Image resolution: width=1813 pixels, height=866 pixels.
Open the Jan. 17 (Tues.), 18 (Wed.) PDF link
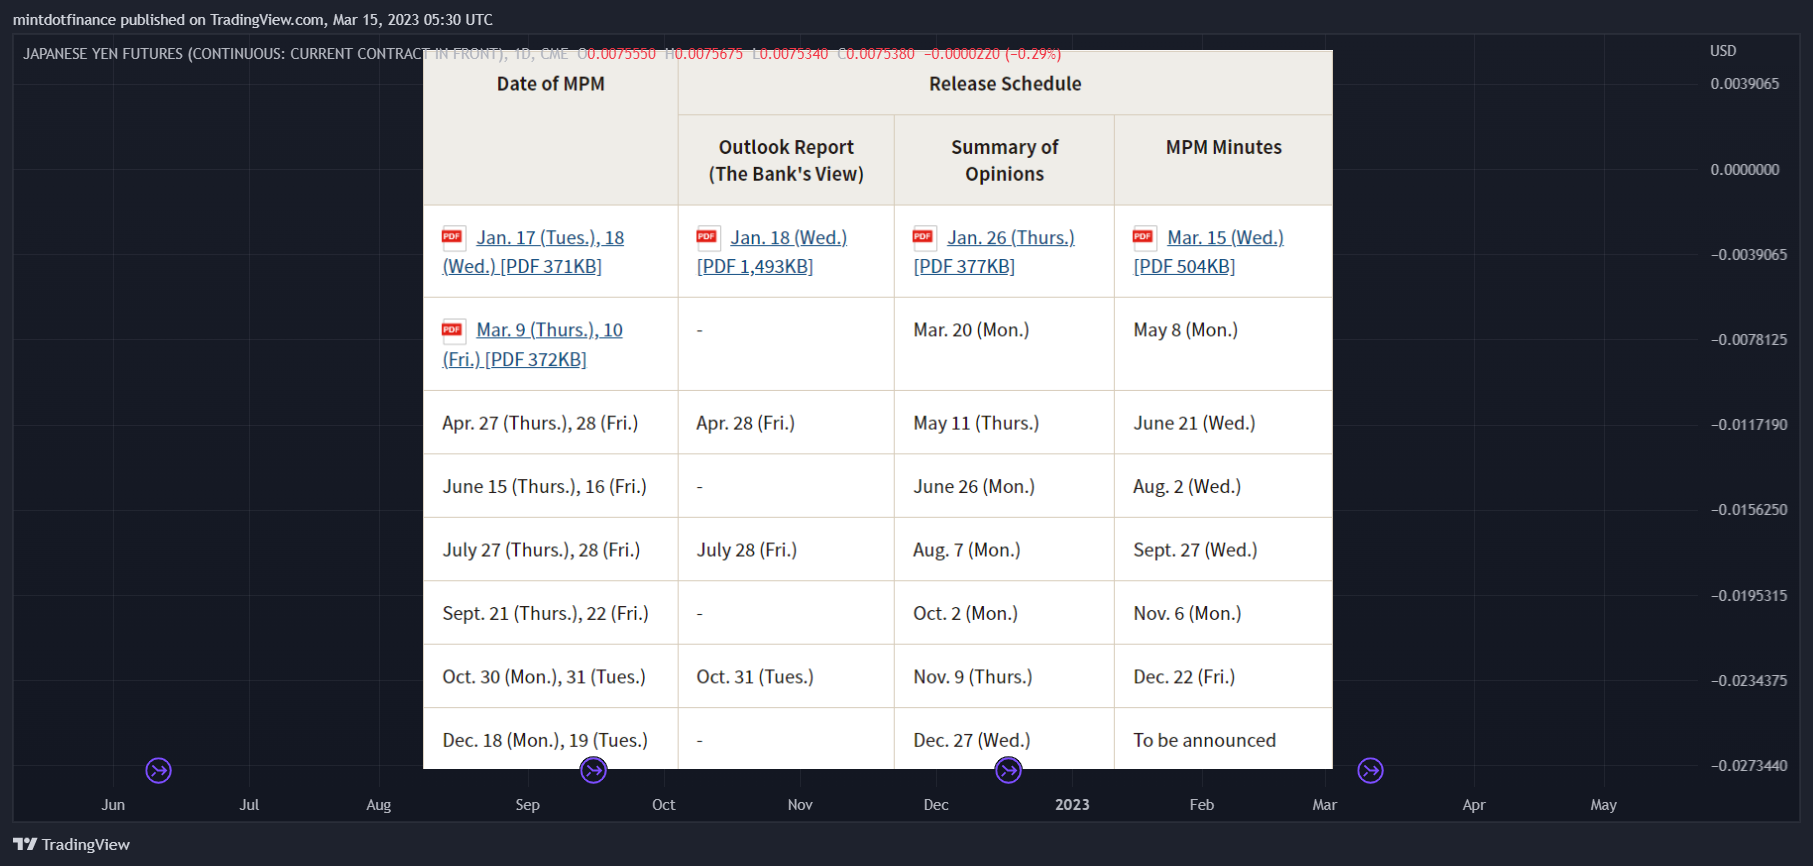[533, 252]
